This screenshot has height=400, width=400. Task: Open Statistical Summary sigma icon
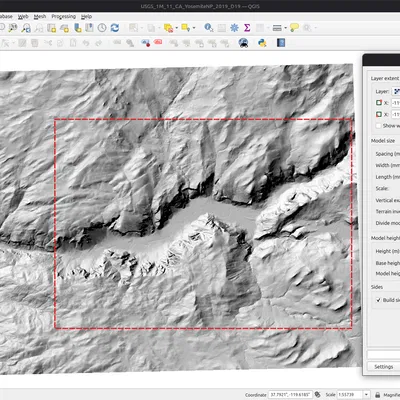[247, 28]
